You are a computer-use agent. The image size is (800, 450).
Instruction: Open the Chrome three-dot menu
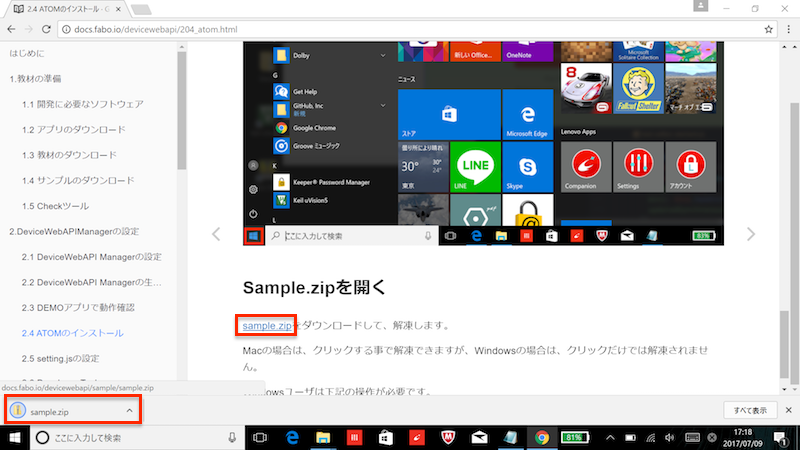[x=787, y=30]
